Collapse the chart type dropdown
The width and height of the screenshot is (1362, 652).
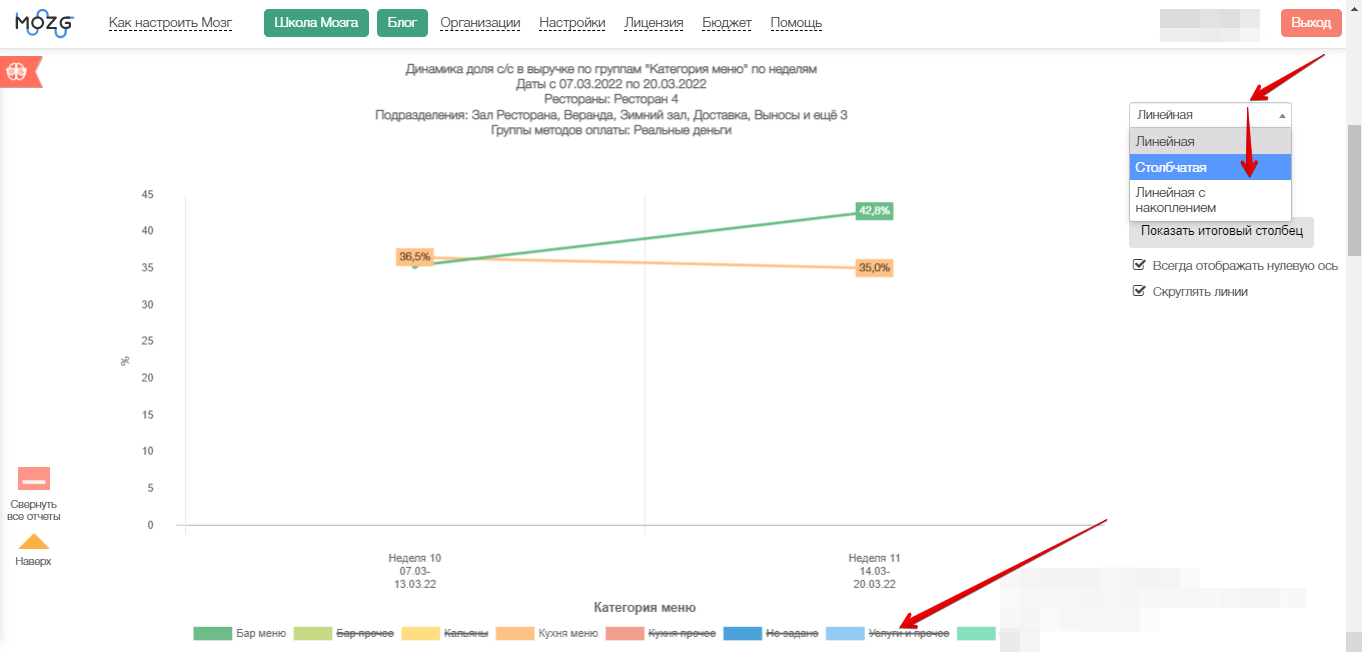pyautogui.click(x=1210, y=115)
